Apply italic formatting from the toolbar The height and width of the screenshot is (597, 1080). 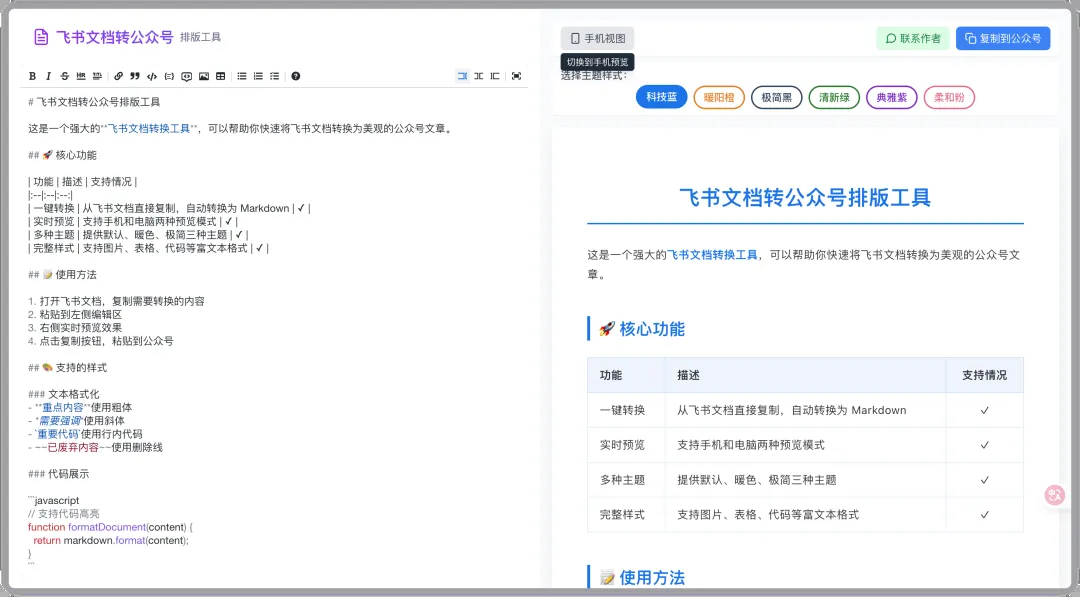point(48,76)
